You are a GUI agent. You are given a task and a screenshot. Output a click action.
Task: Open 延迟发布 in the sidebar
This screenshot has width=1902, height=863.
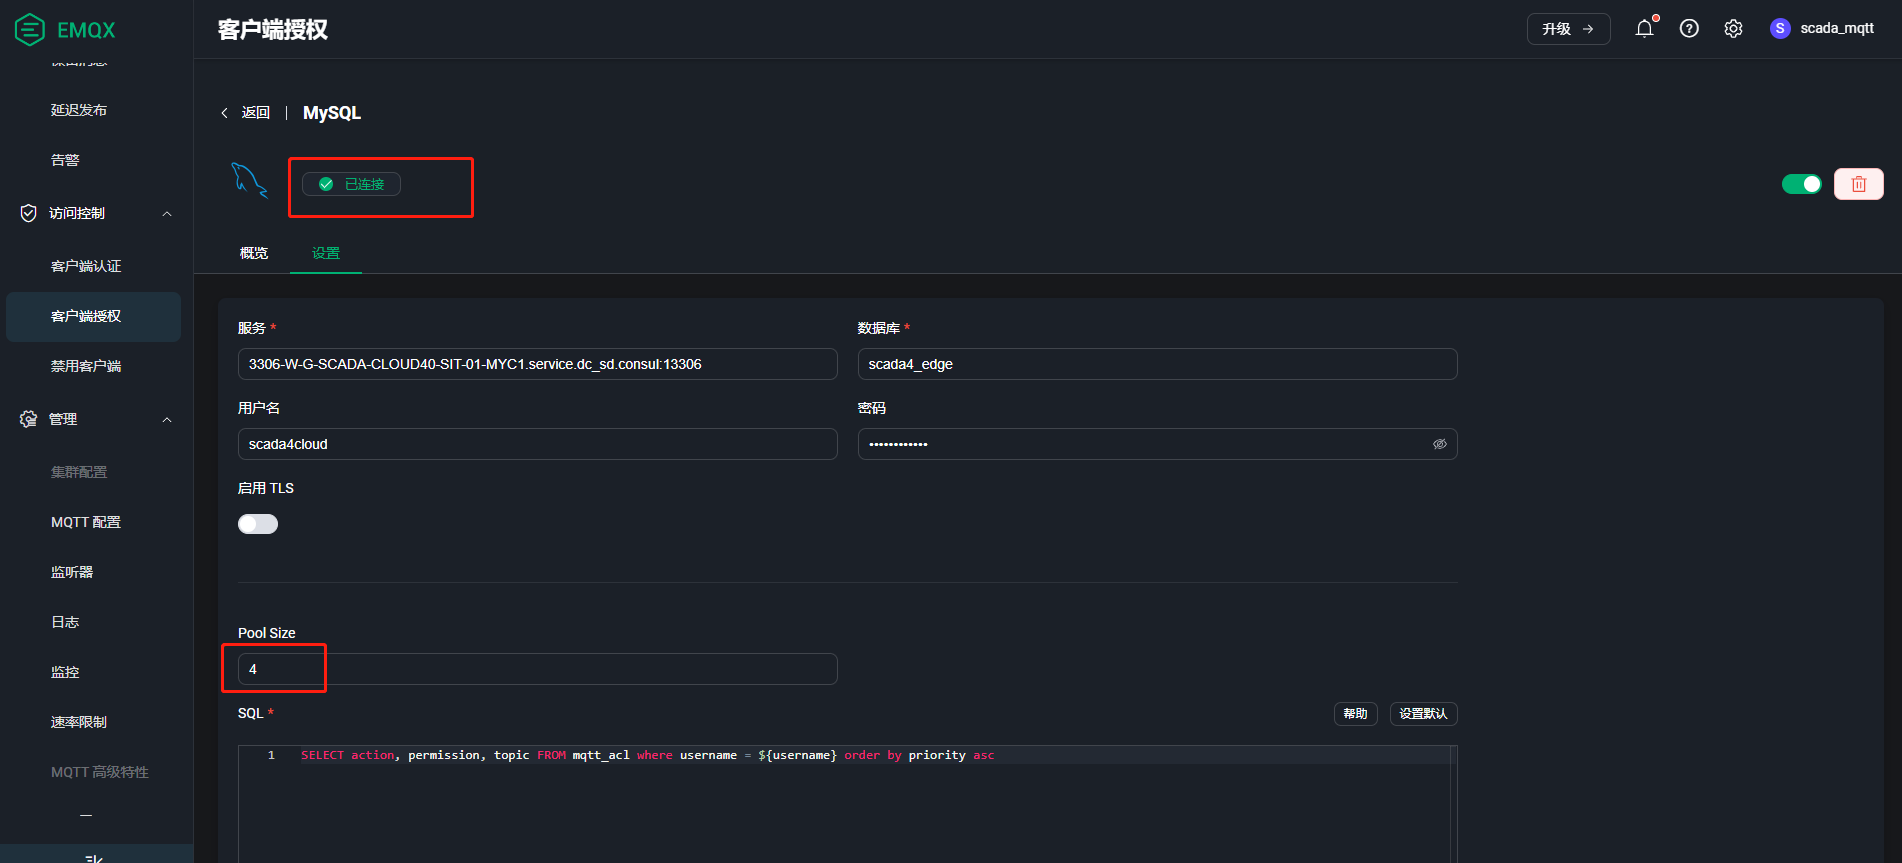[x=79, y=110]
